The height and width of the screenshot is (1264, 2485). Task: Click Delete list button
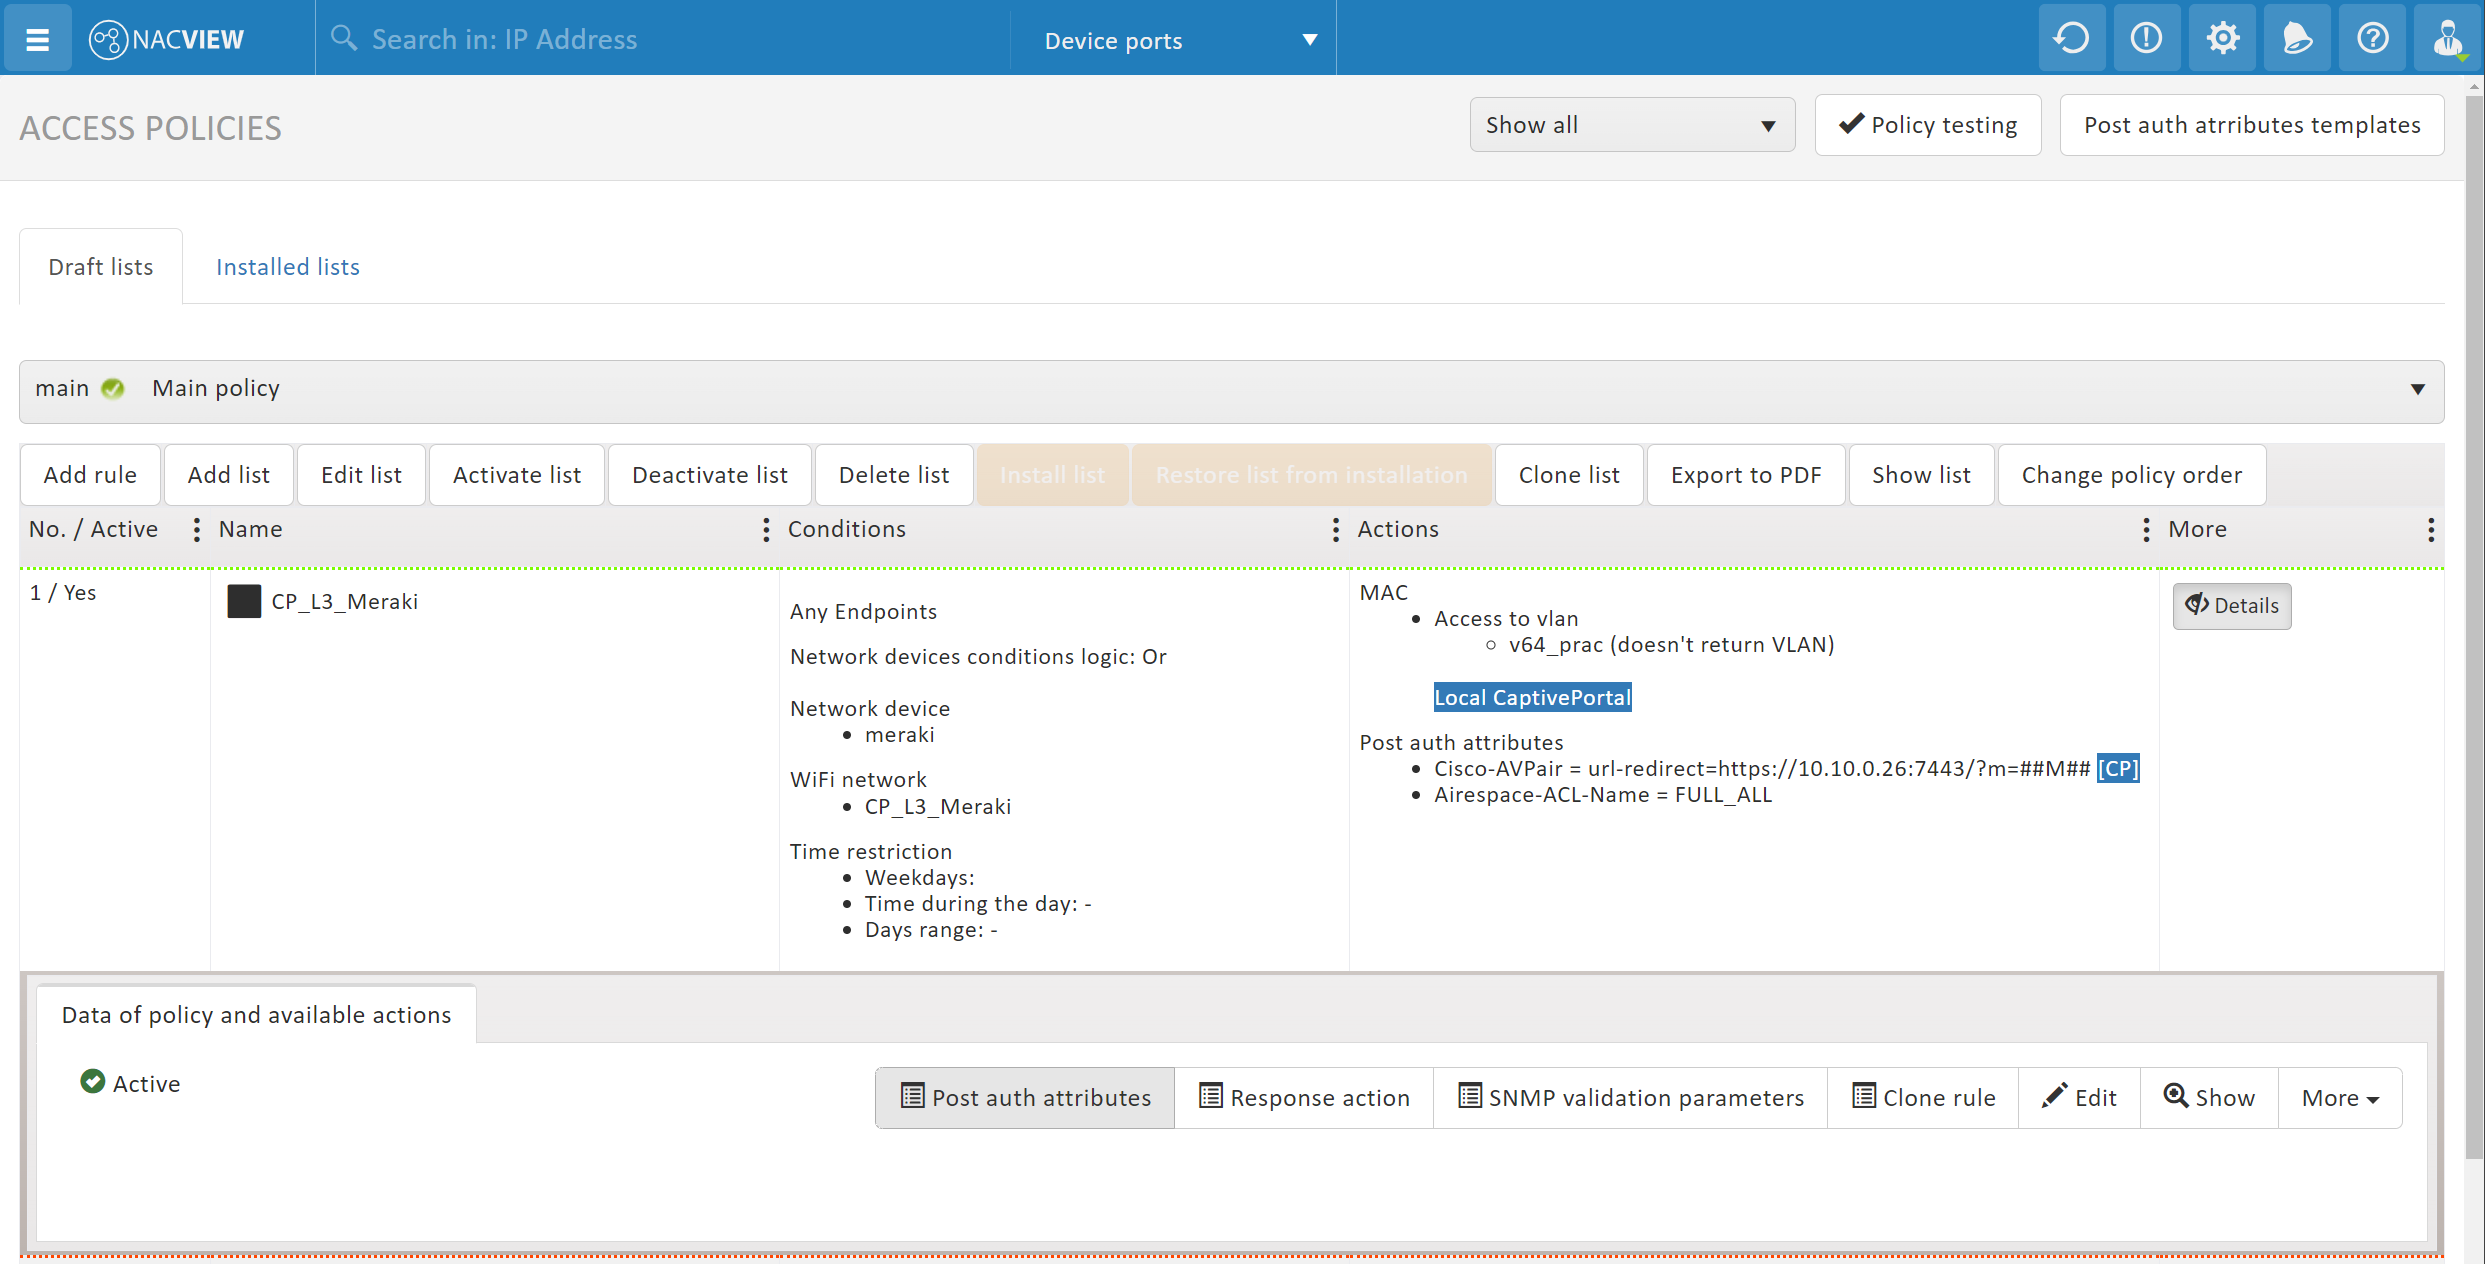coord(894,475)
